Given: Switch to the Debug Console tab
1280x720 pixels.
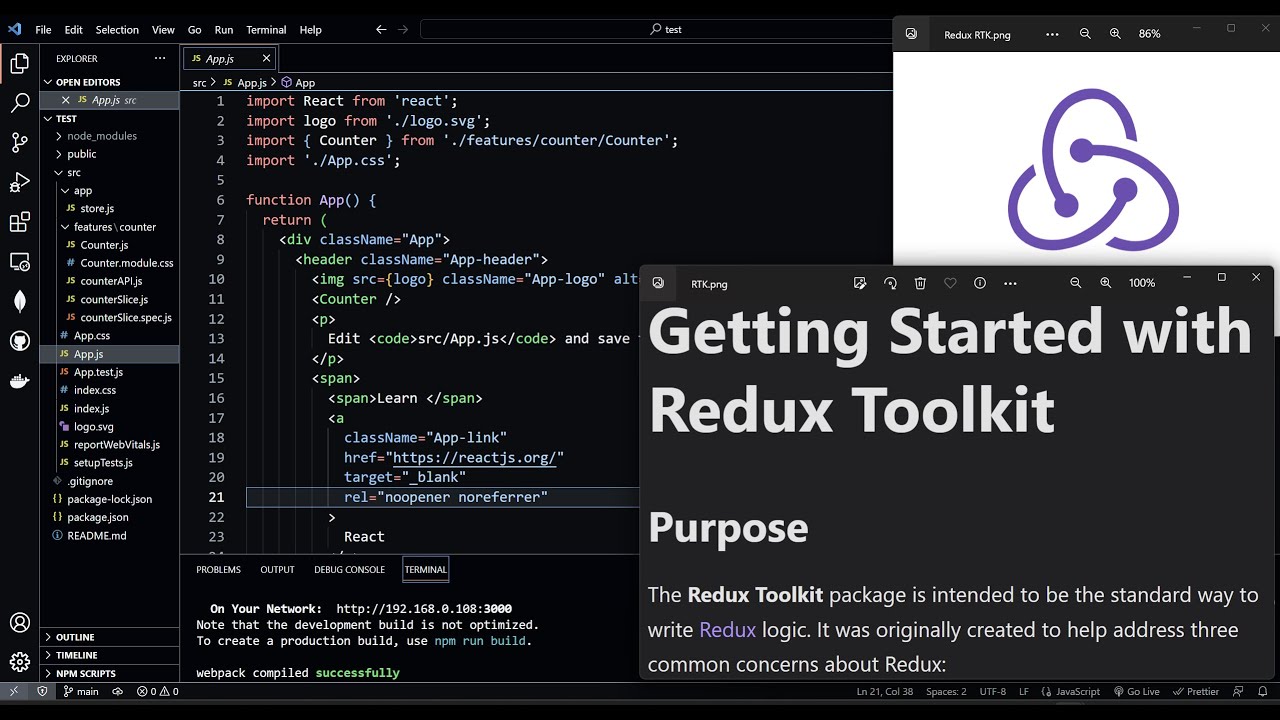Looking at the screenshot, I should point(349,570).
